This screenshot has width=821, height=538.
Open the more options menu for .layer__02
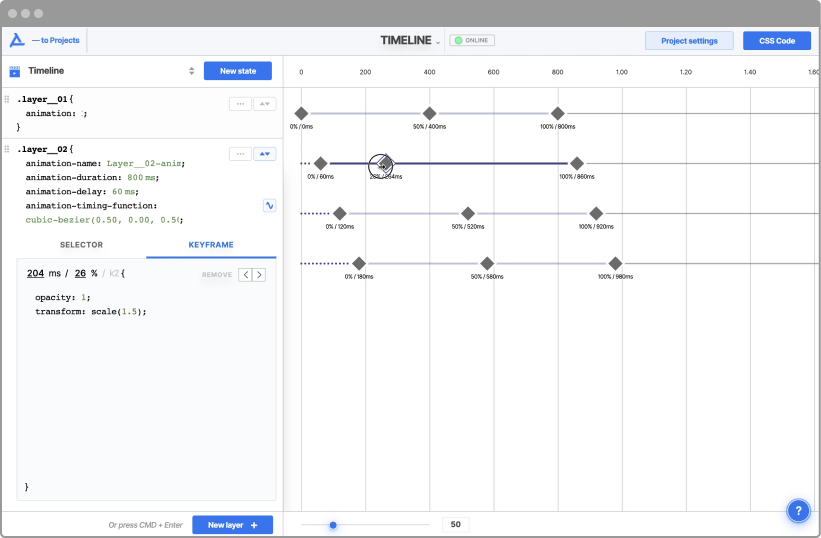(x=240, y=154)
